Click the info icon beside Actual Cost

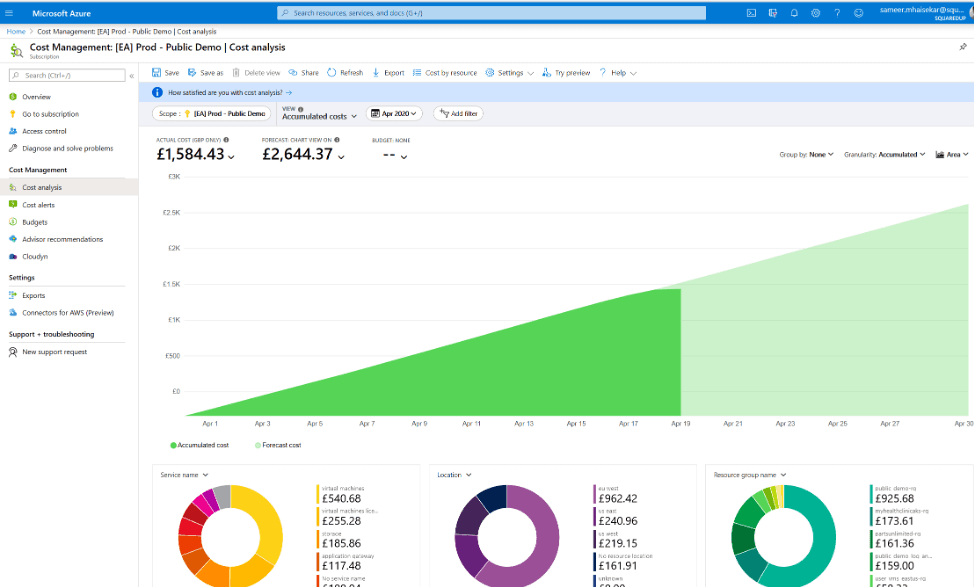coord(226,140)
